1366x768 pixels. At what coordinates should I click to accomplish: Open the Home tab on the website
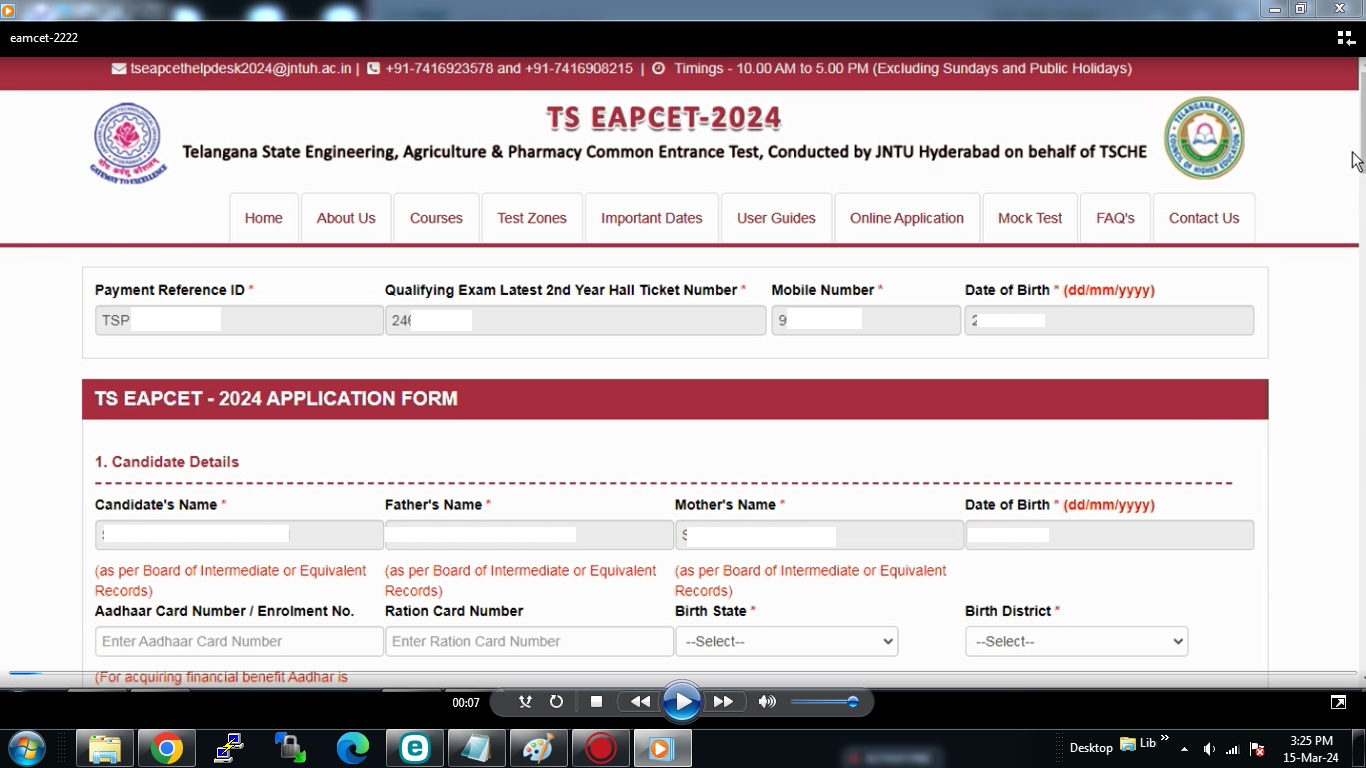pos(264,218)
